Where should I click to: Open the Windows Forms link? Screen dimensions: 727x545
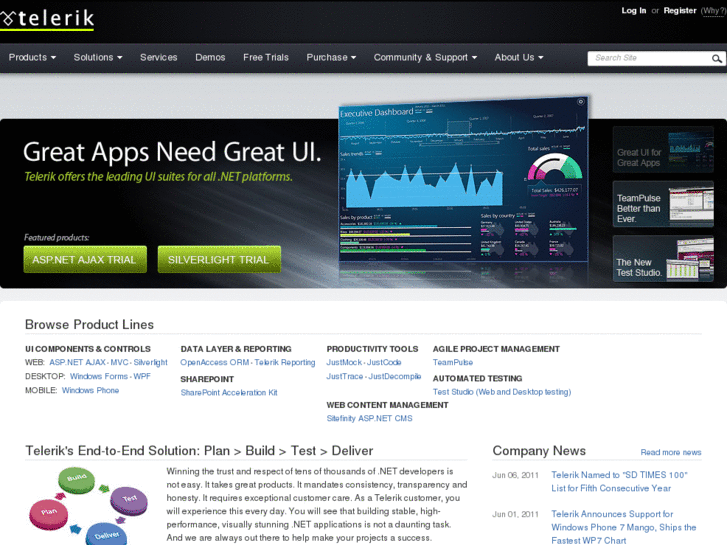[99, 376]
